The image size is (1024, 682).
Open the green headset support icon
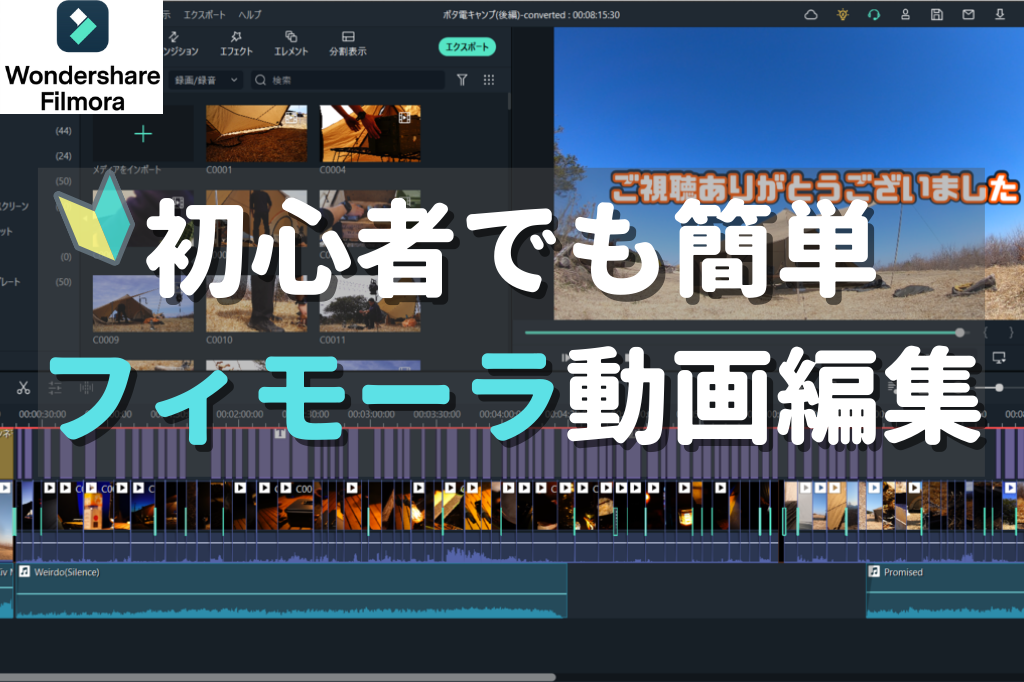(x=874, y=14)
